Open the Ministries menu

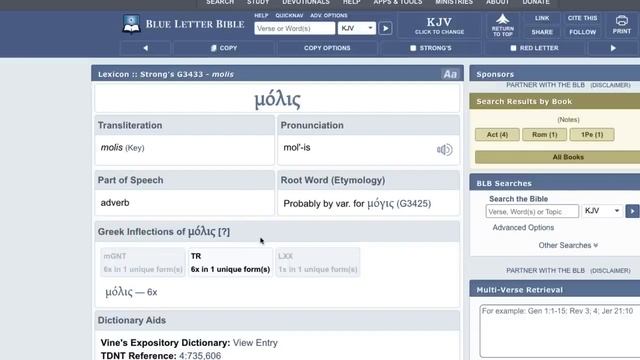click(x=454, y=2)
